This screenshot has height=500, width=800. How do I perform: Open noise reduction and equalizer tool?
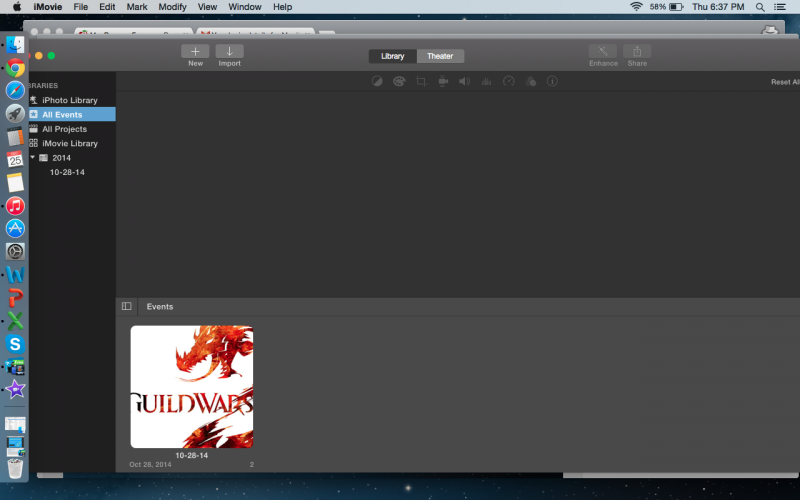[x=486, y=81]
